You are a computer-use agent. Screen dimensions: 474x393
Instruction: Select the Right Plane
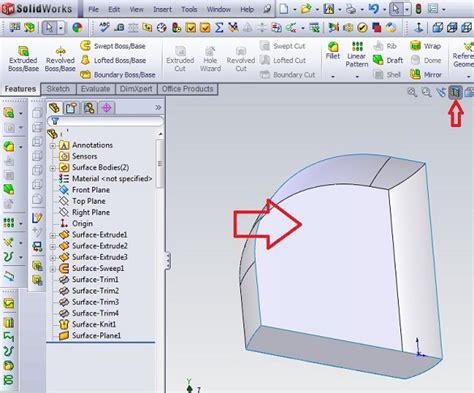click(x=84, y=212)
